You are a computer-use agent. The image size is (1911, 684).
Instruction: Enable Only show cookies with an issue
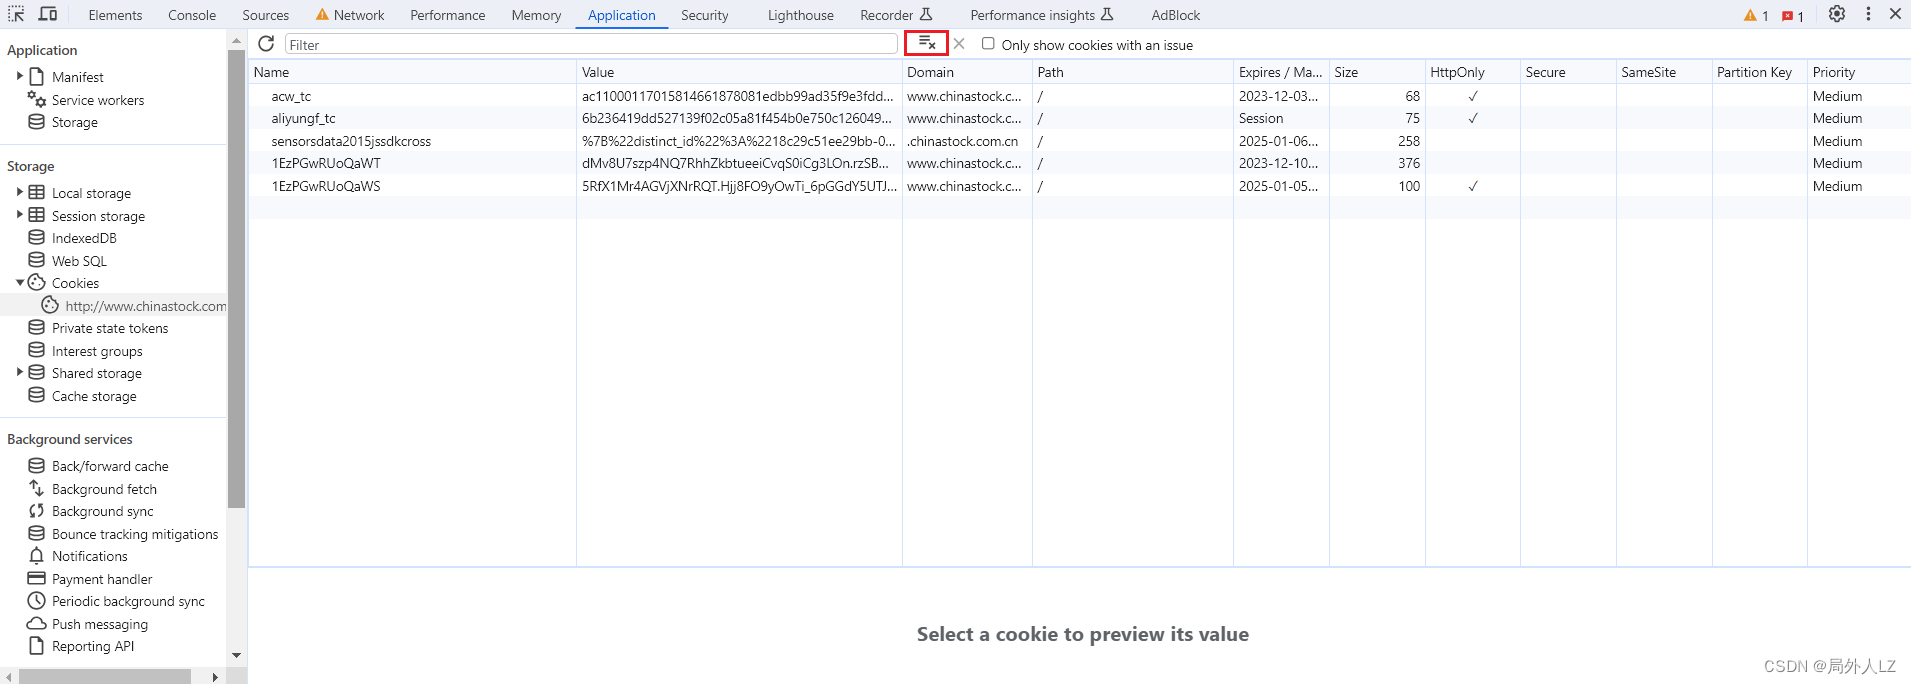pyautogui.click(x=988, y=44)
